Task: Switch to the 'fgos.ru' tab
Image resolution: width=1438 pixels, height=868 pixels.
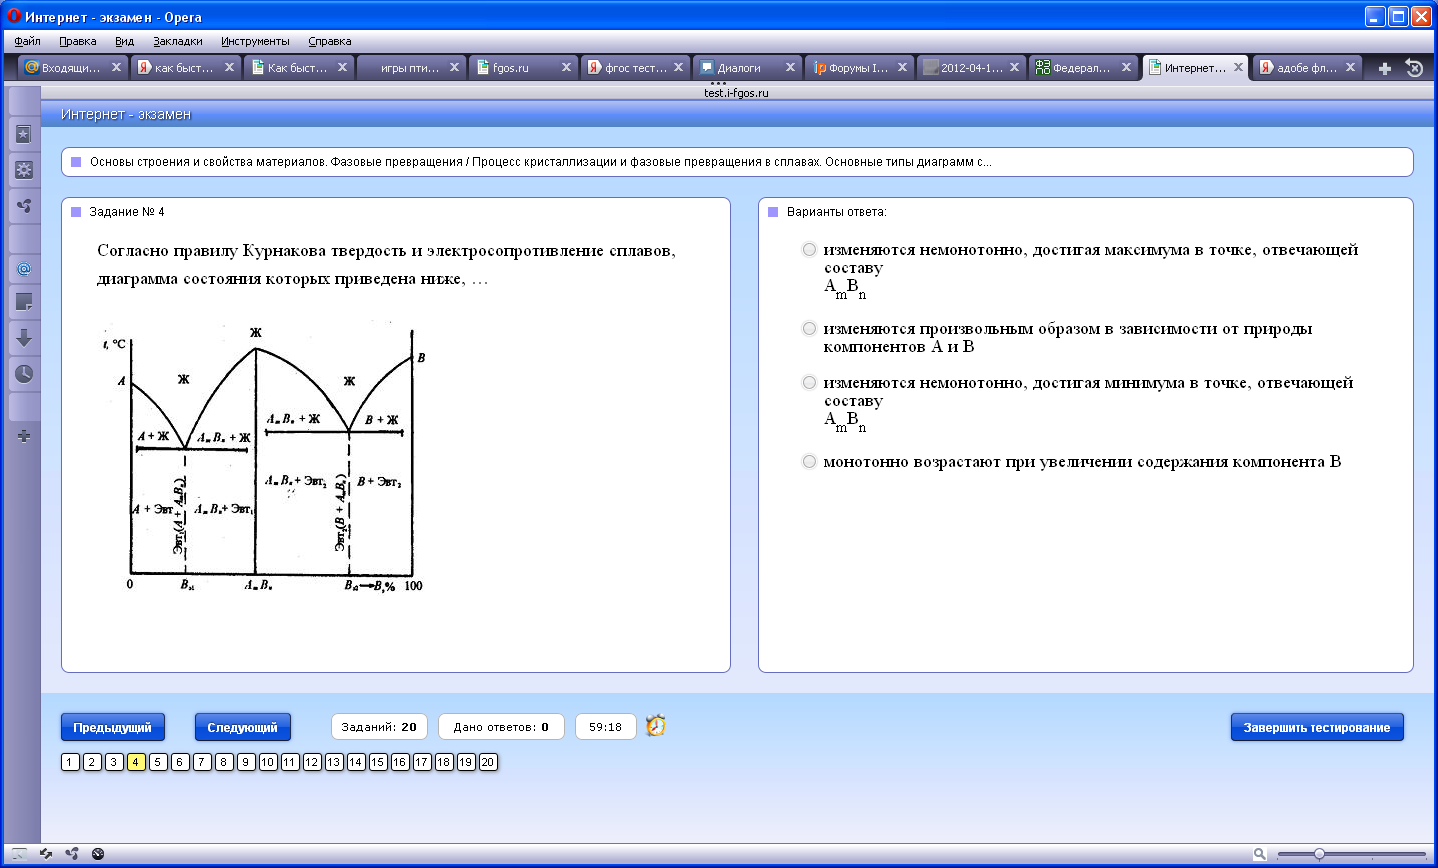Action: click(x=522, y=67)
